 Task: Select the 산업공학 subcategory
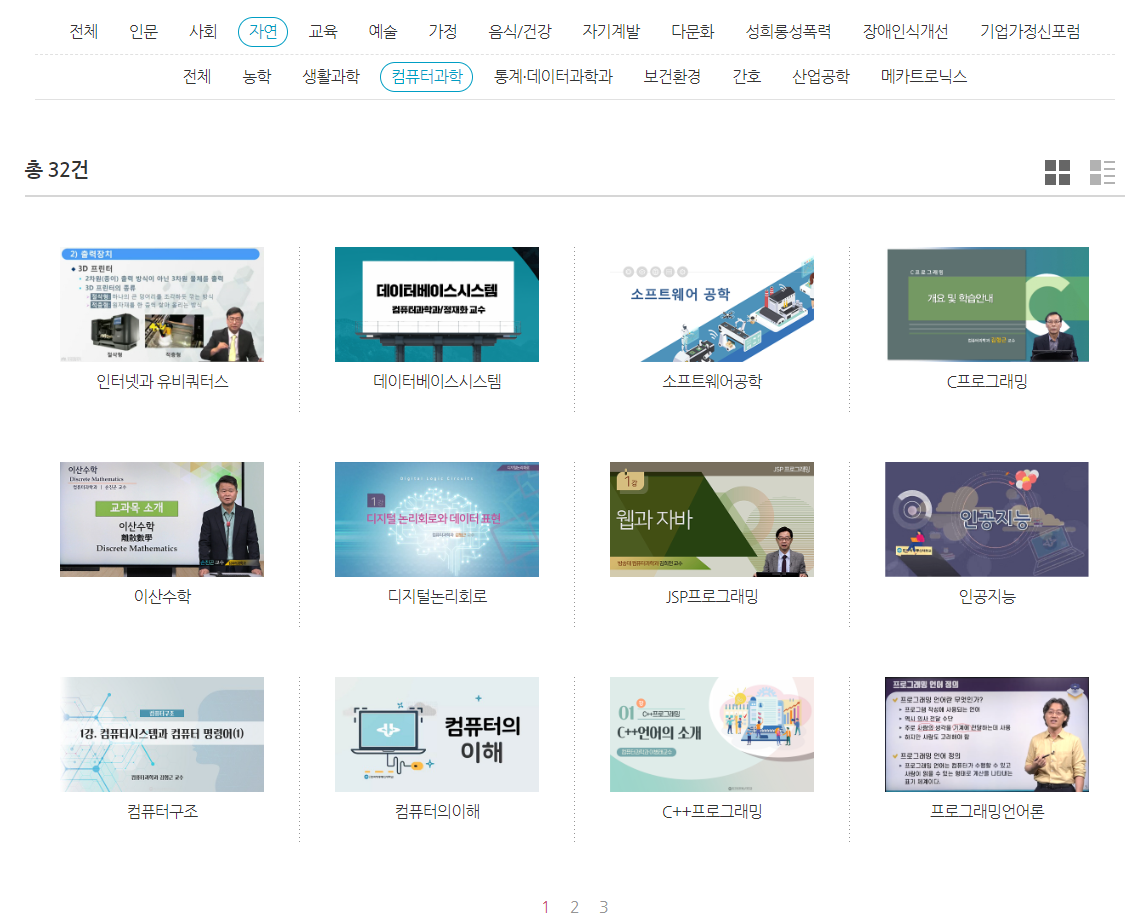821,76
